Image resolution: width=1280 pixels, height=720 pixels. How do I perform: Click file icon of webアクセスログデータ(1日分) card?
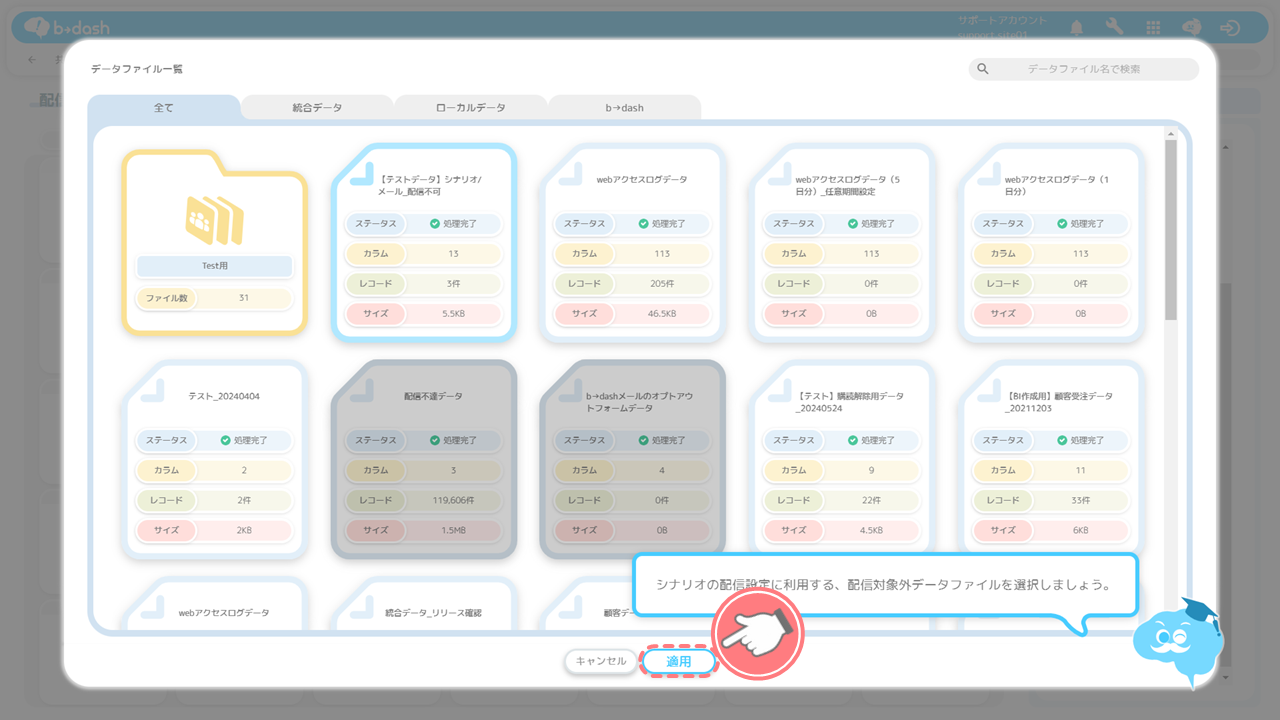[989, 173]
